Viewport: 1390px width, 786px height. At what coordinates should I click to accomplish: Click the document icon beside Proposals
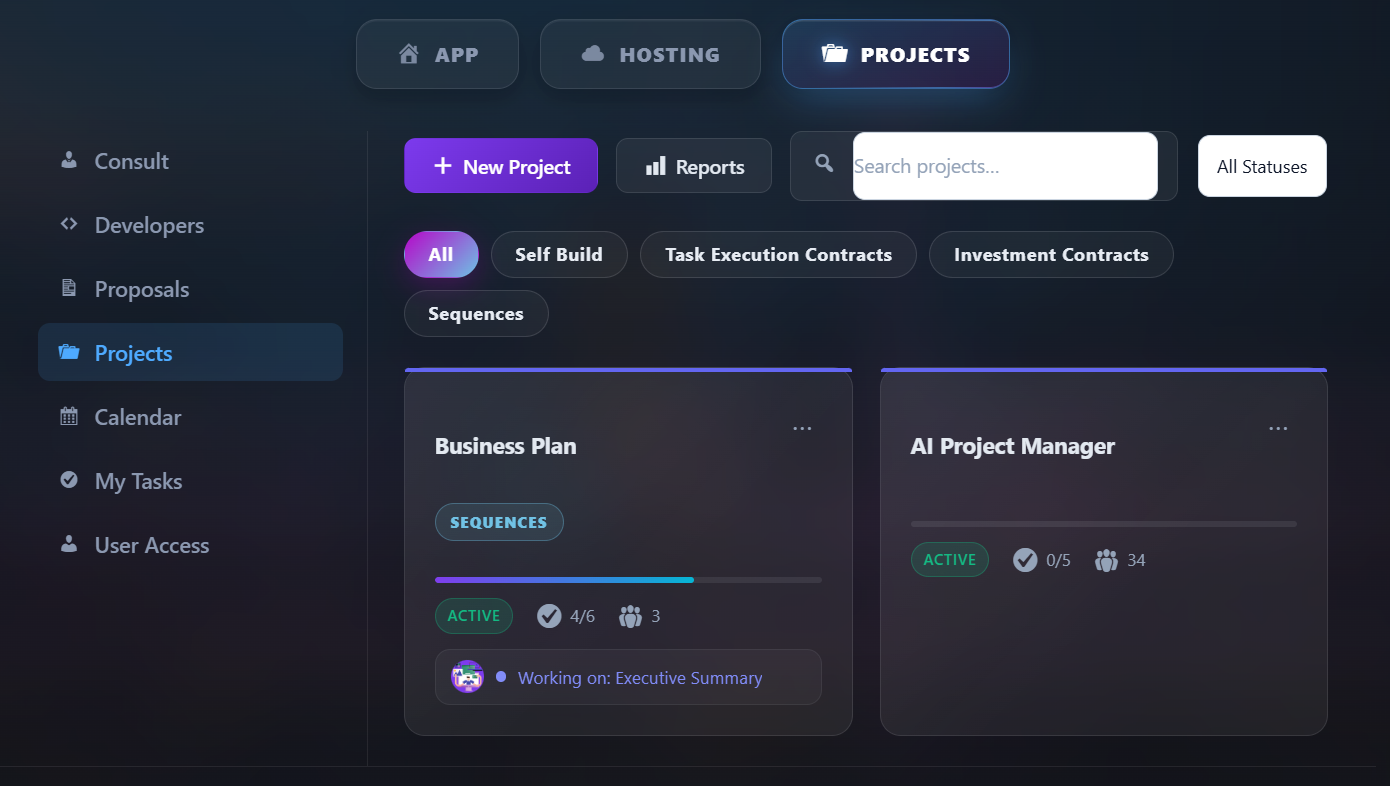69,288
